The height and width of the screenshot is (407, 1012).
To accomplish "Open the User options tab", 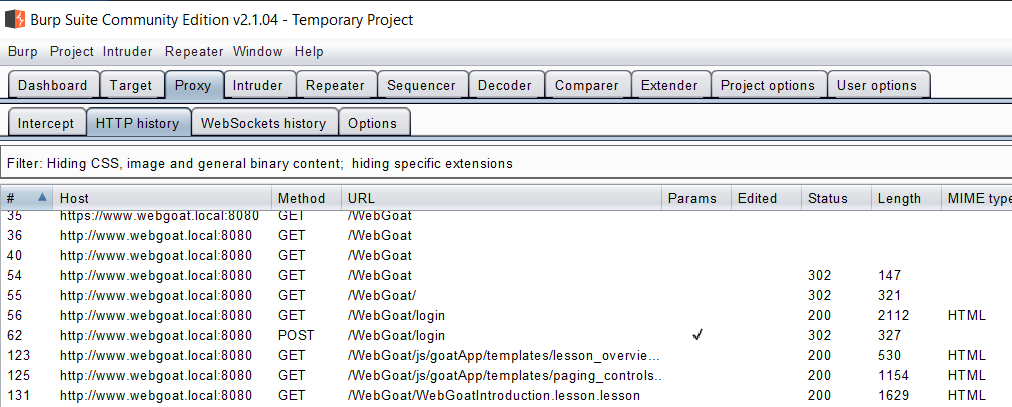I will click(876, 85).
